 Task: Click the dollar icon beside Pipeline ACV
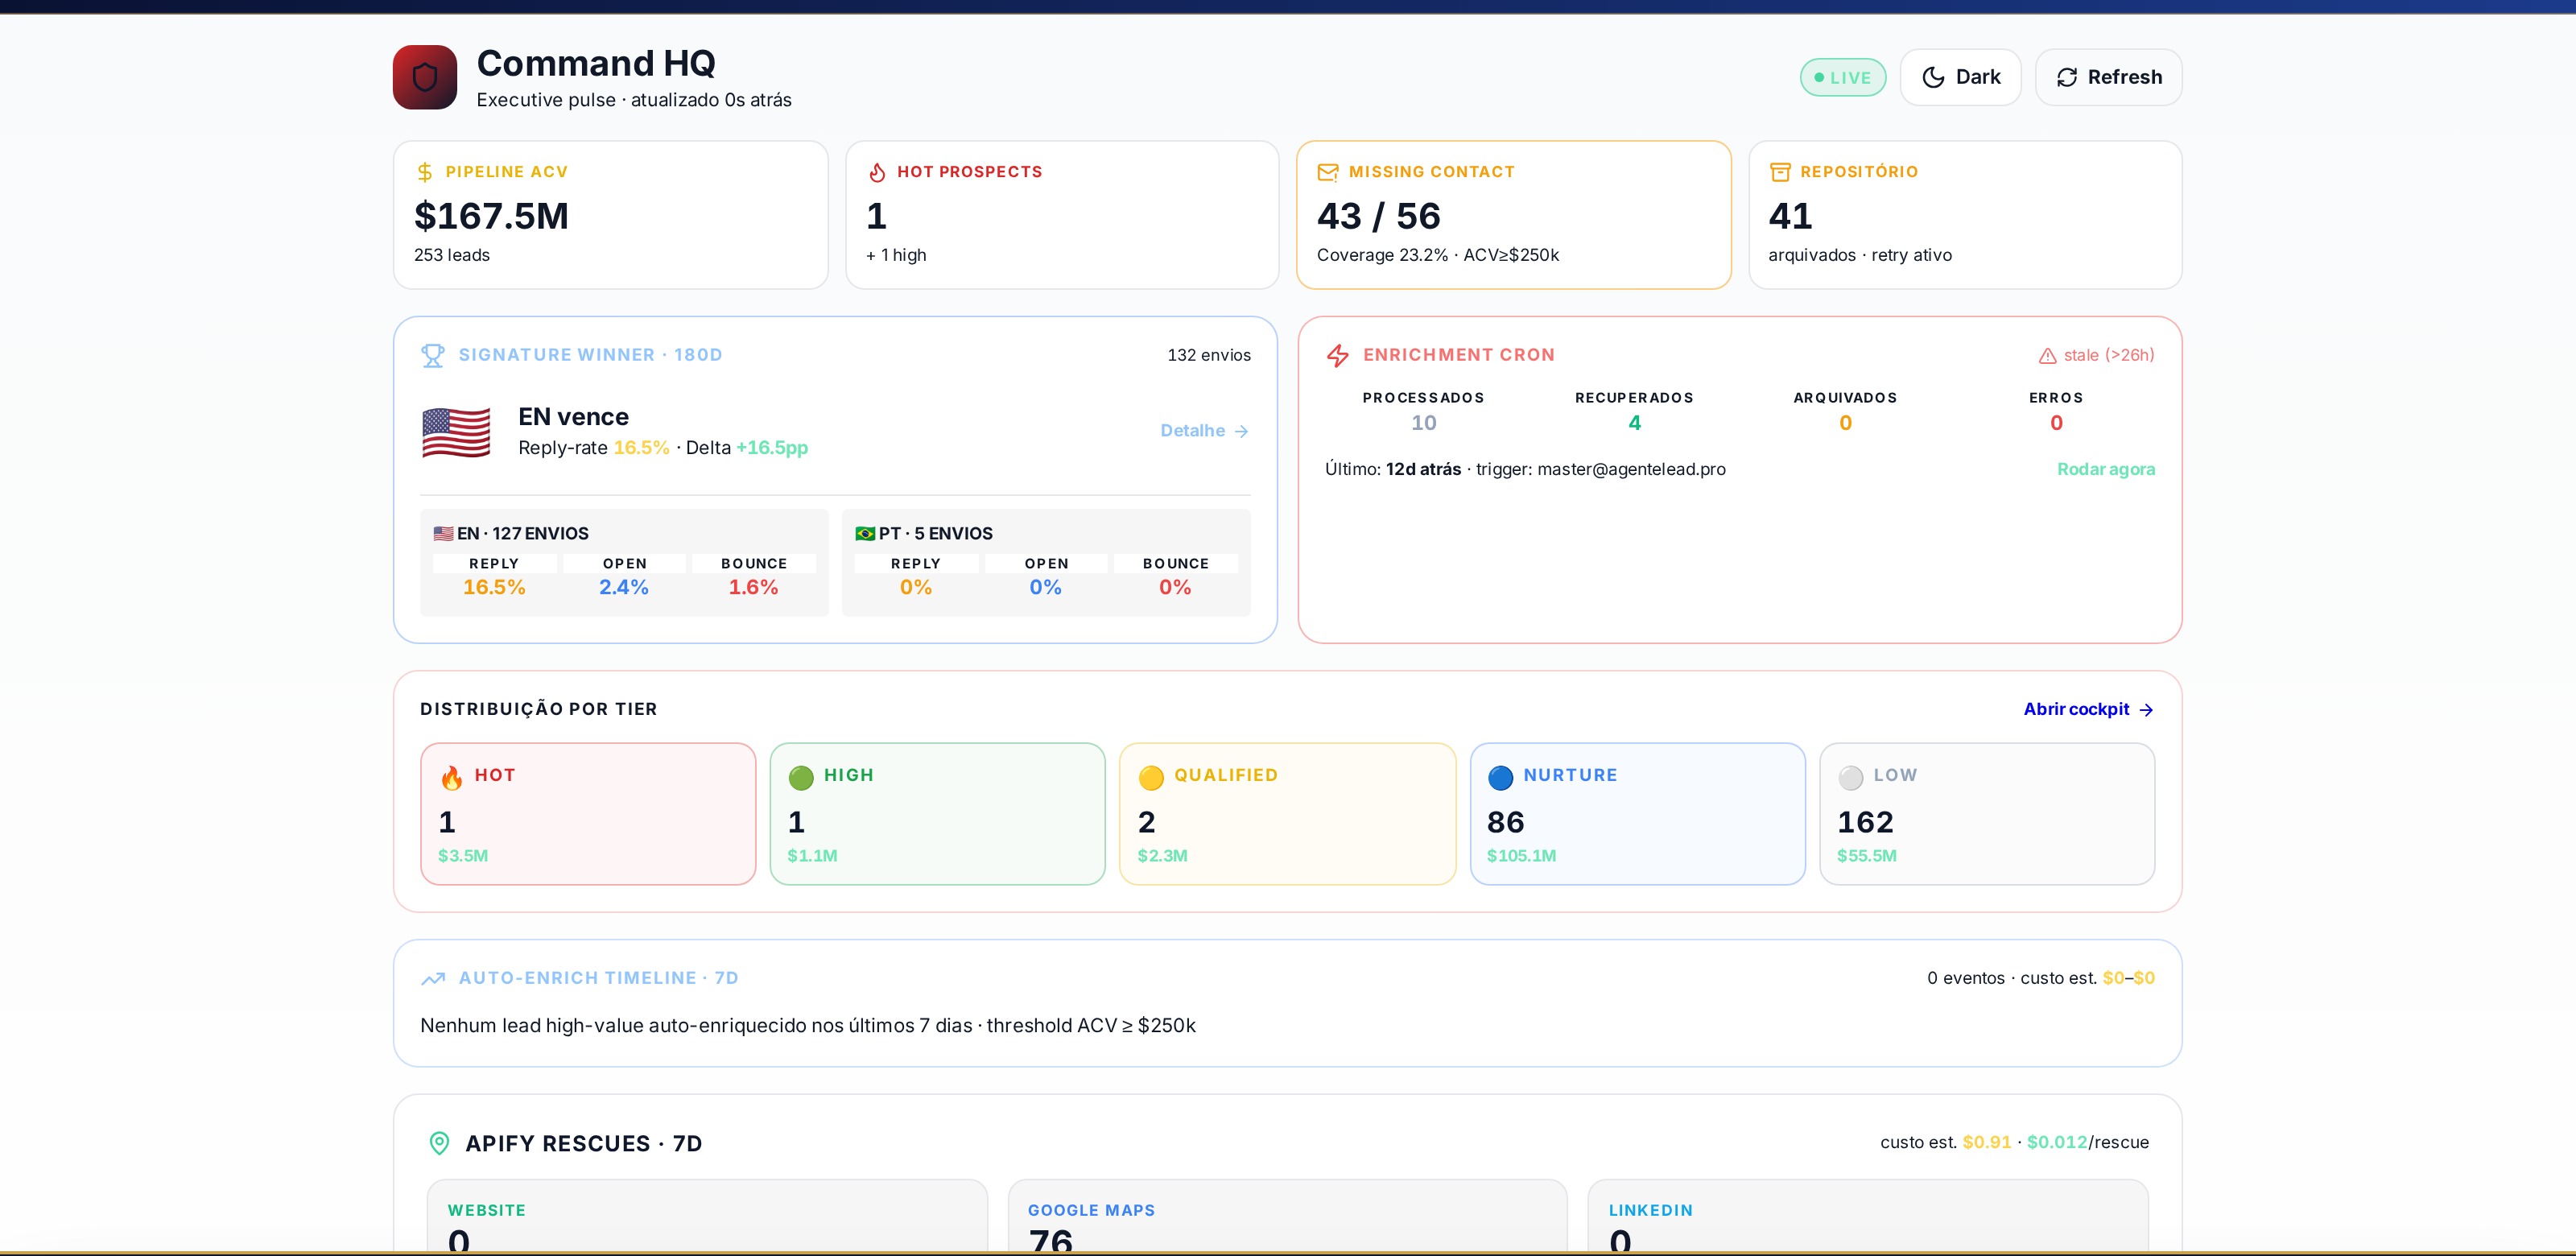(425, 172)
